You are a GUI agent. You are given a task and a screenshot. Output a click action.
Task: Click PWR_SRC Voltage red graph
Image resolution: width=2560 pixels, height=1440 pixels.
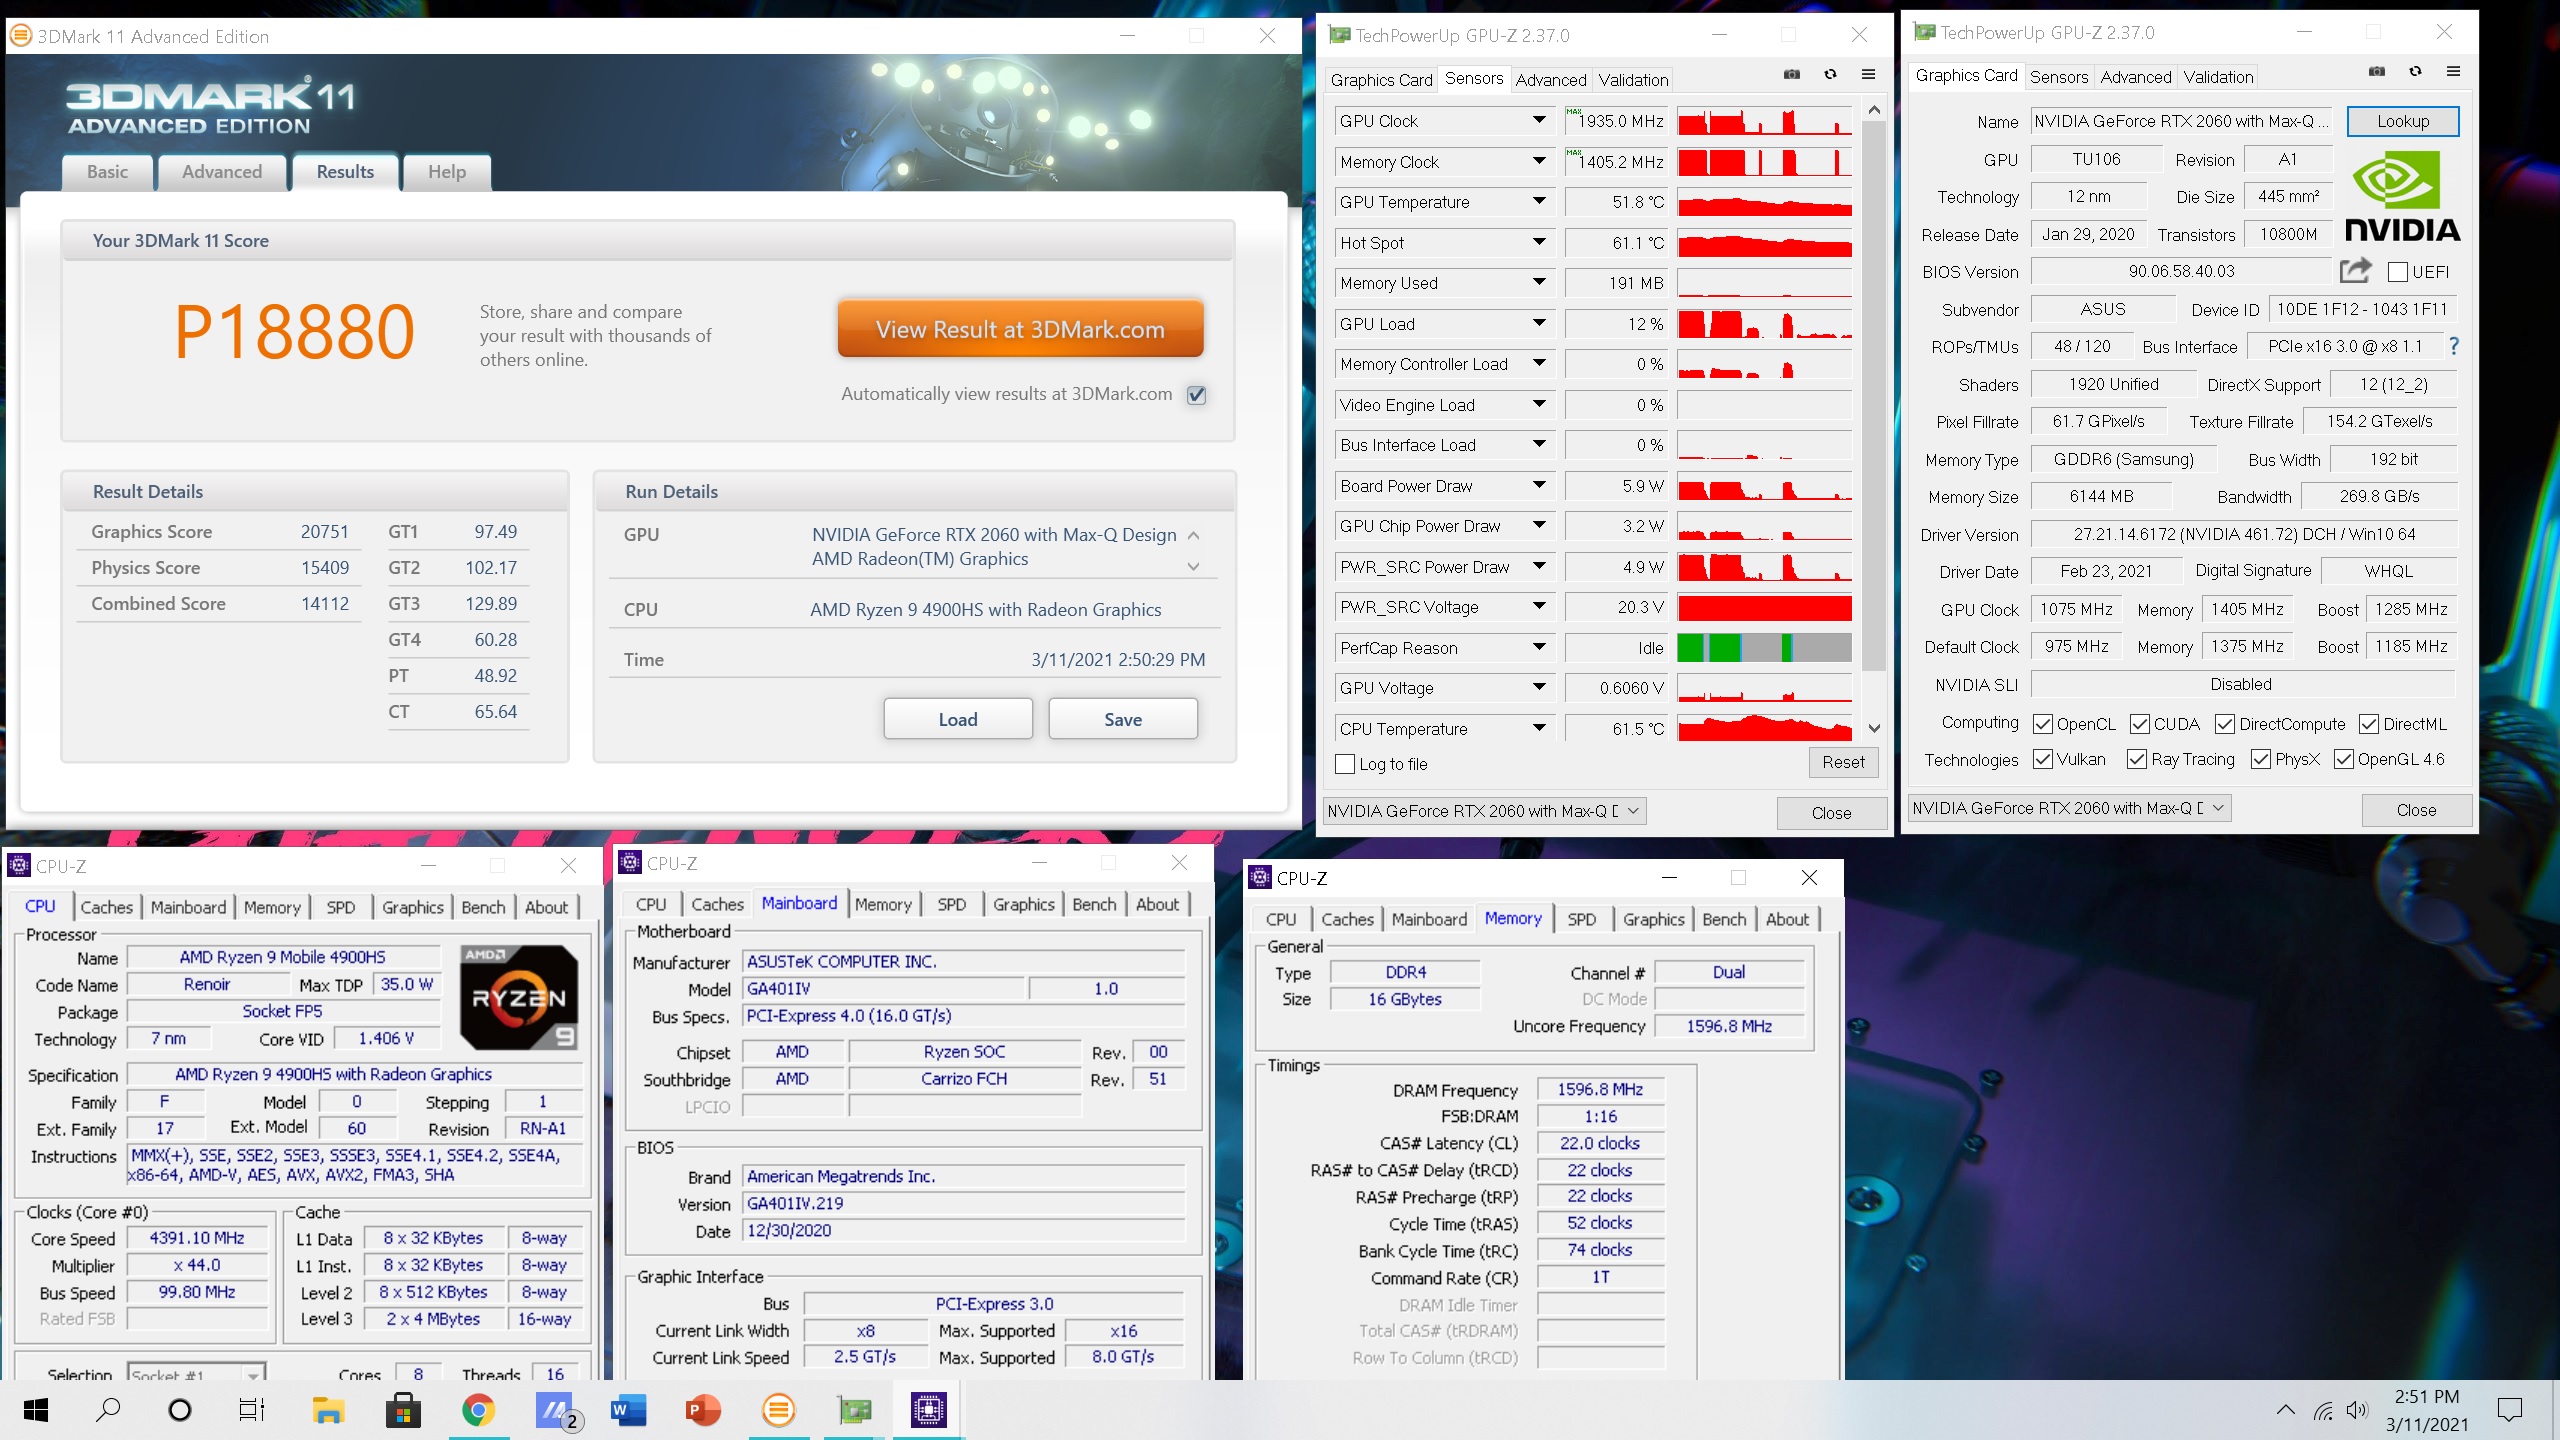click(x=1764, y=607)
